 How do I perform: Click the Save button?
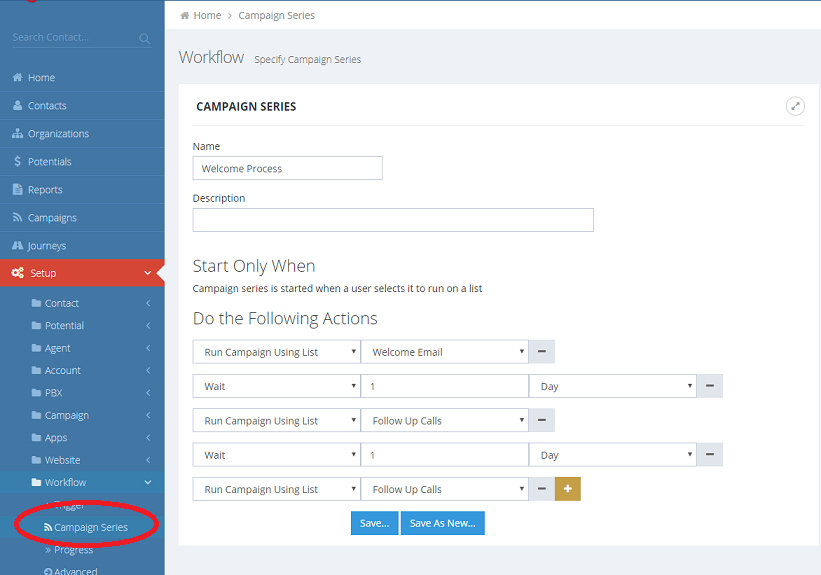pyautogui.click(x=374, y=523)
